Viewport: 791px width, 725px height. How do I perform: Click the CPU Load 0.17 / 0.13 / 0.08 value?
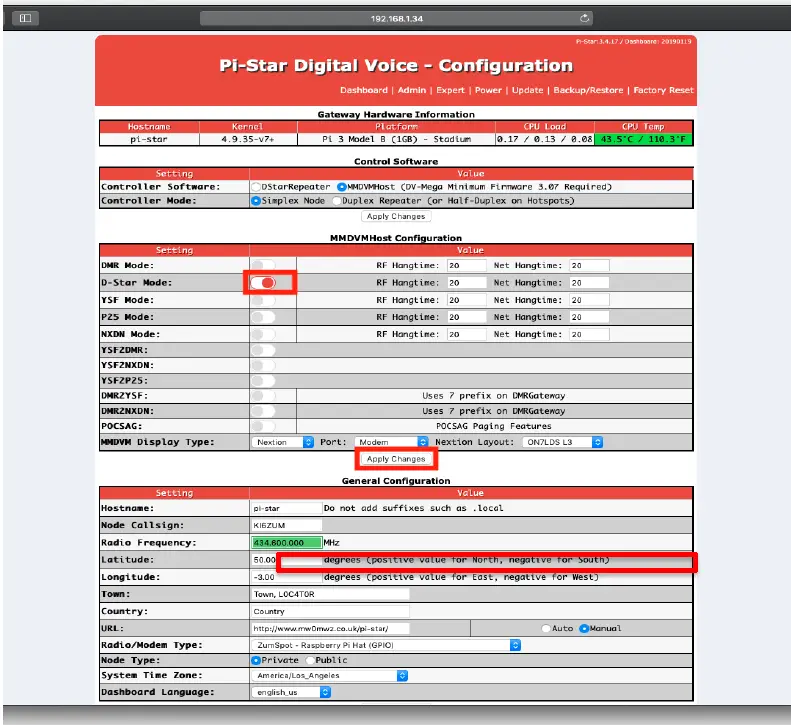[x=544, y=139]
